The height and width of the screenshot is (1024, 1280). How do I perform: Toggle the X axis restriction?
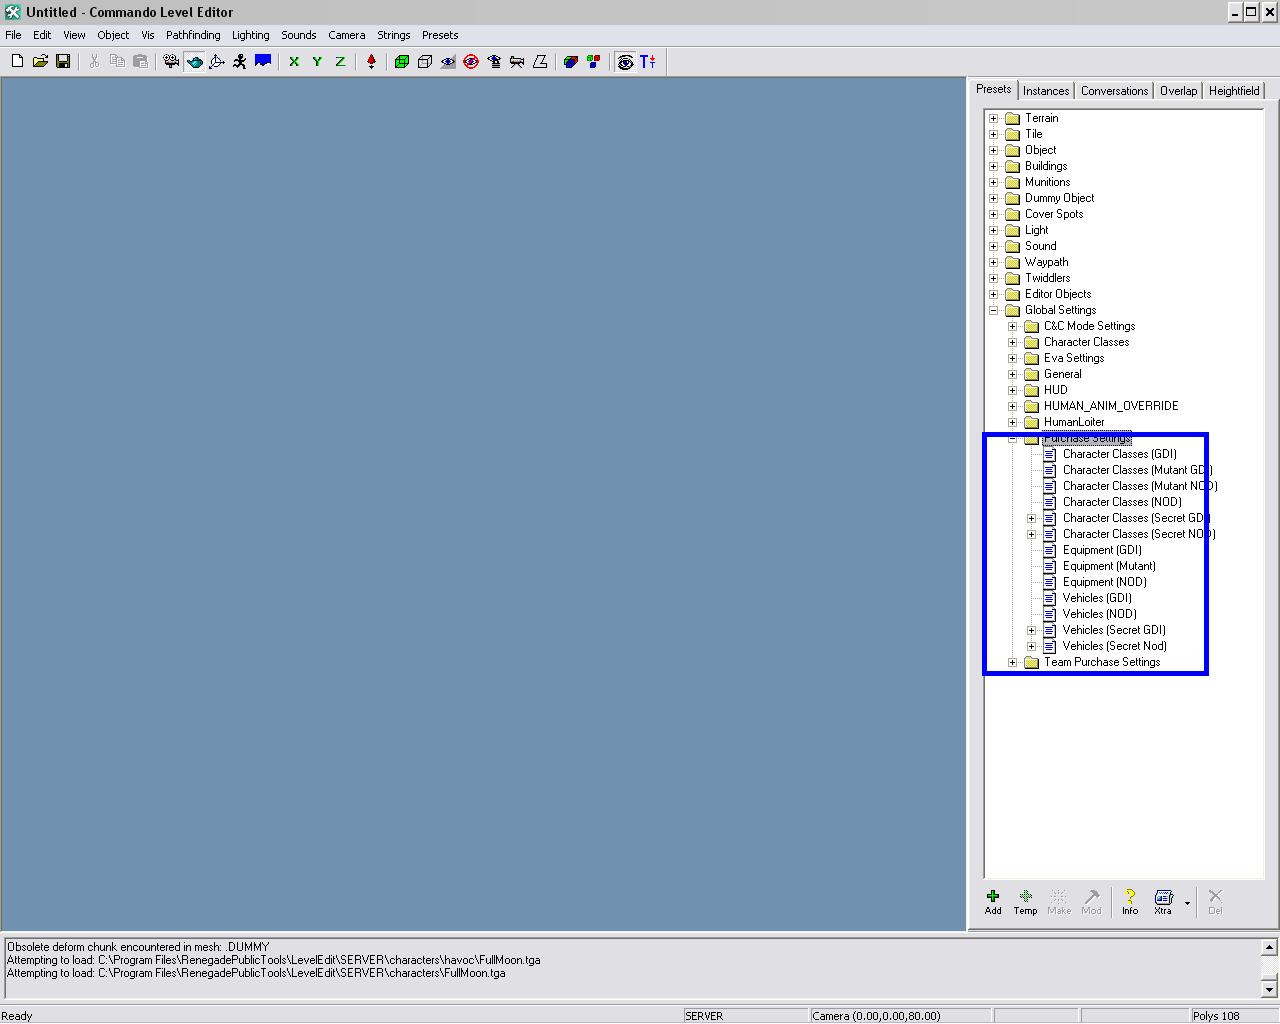(294, 62)
